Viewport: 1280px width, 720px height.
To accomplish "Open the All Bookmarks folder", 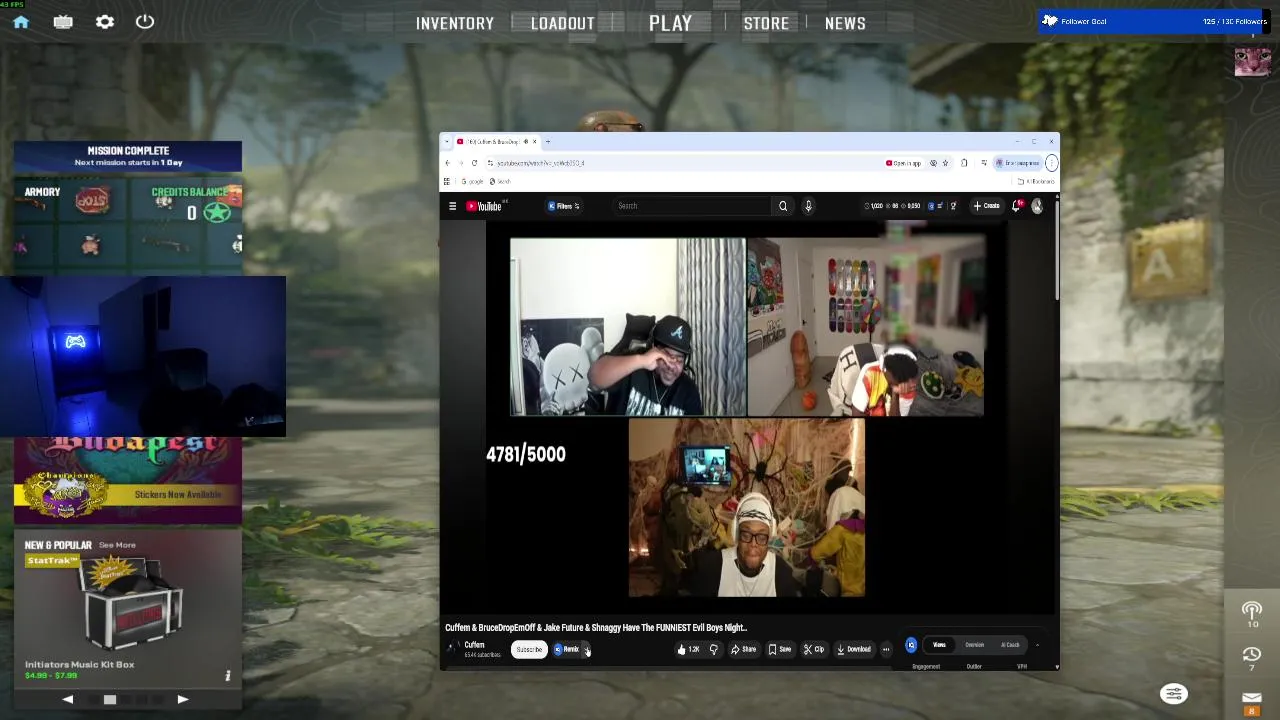I will point(1035,181).
